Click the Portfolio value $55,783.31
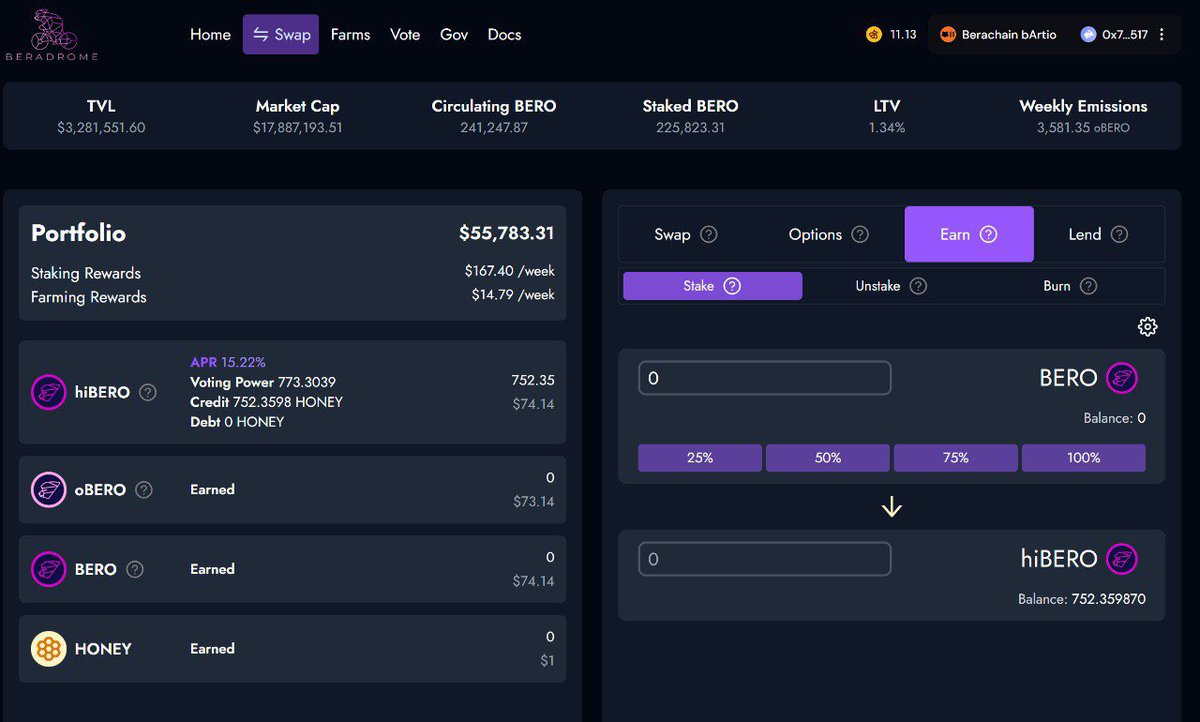 click(506, 233)
